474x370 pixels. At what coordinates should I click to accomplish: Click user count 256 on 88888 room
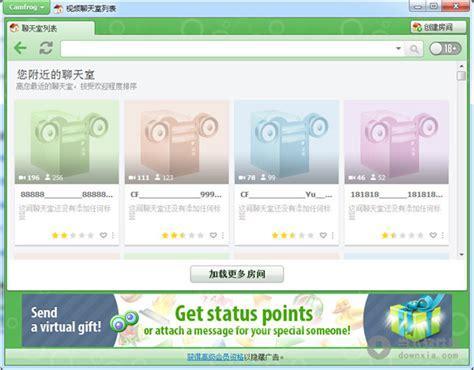[54, 178]
